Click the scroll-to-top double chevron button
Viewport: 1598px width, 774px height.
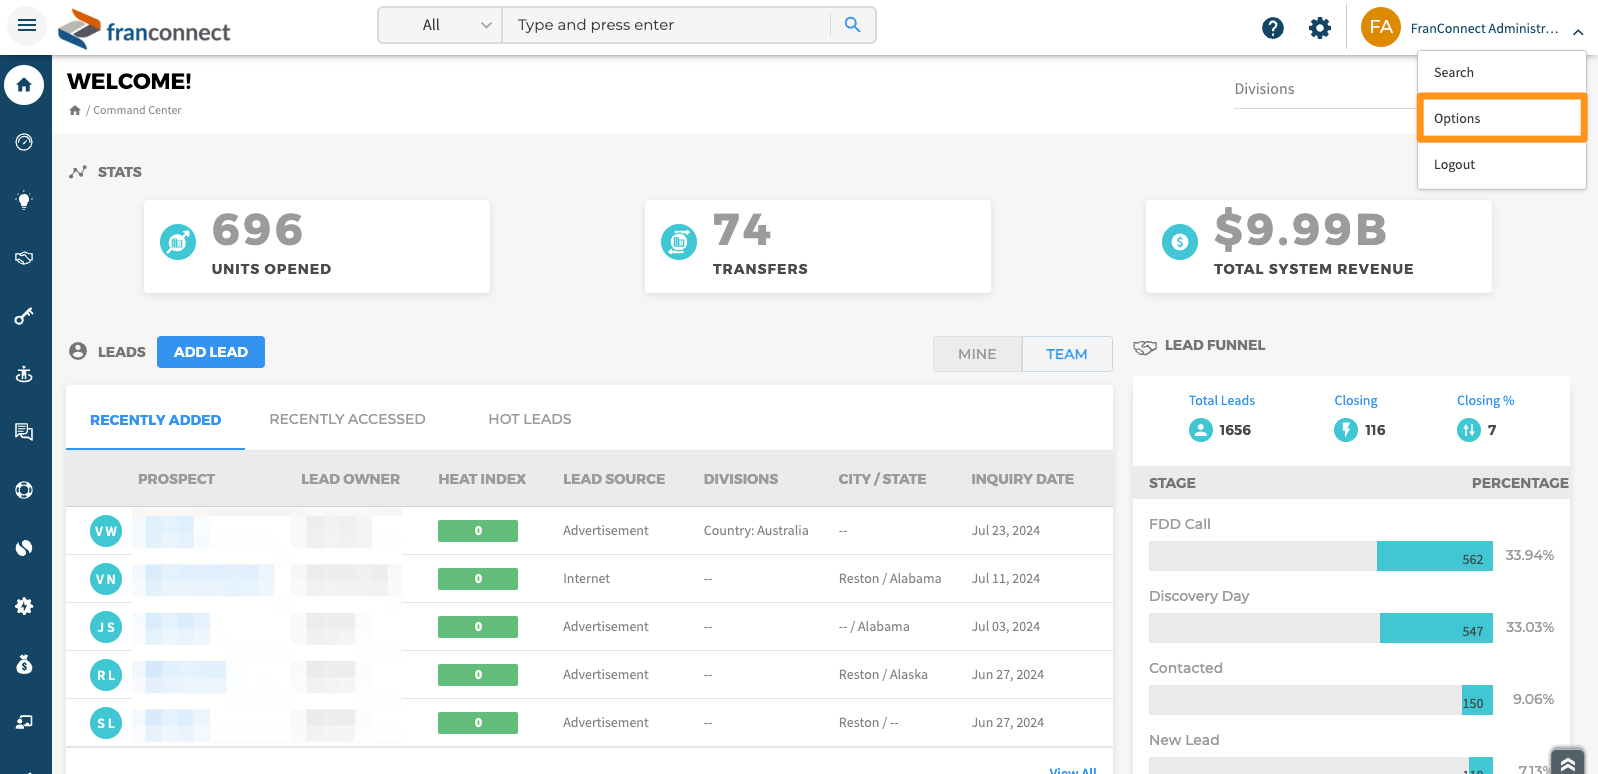coord(1568,762)
